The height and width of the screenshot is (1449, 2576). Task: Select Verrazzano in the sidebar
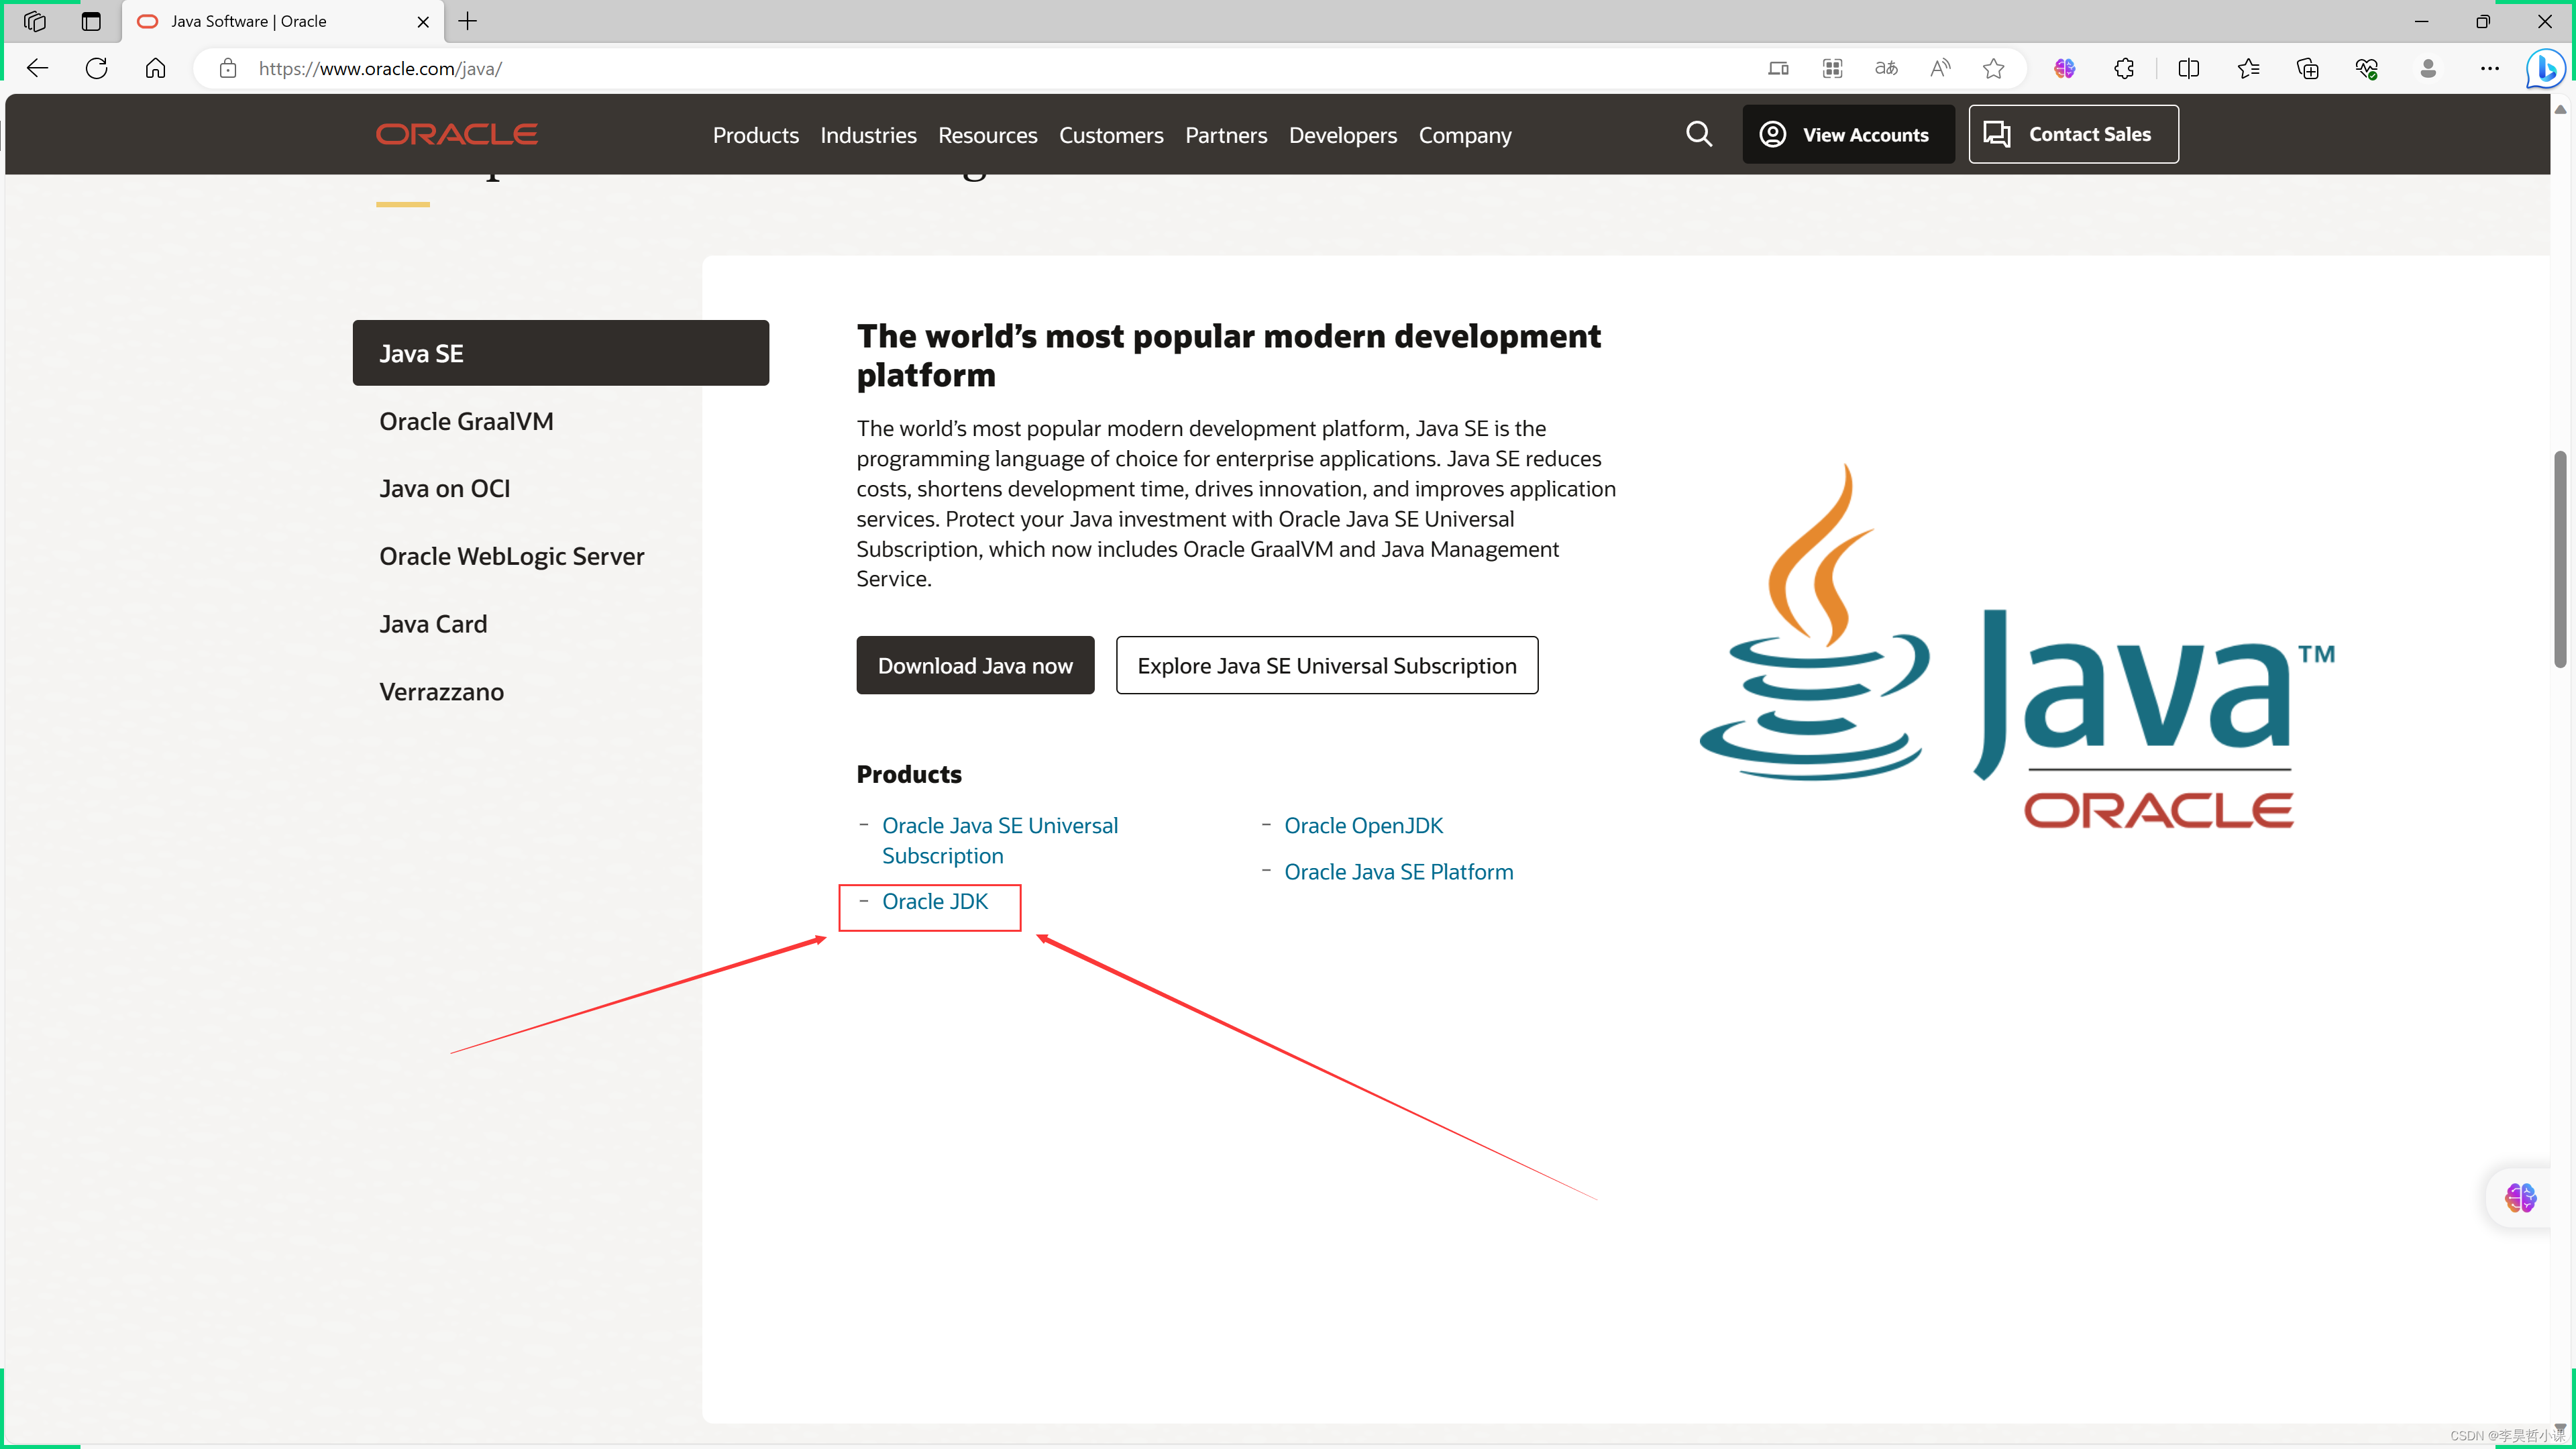pyautogui.click(x=441, y=692)
